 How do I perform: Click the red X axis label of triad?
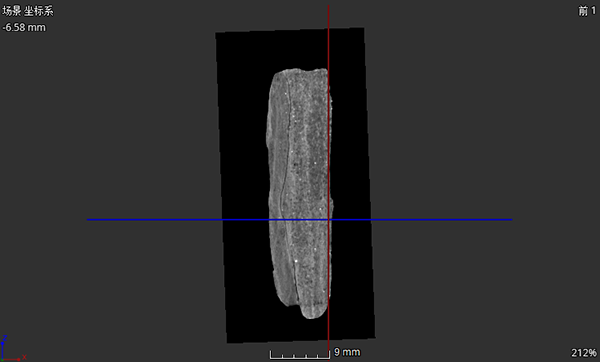point(24,357)
